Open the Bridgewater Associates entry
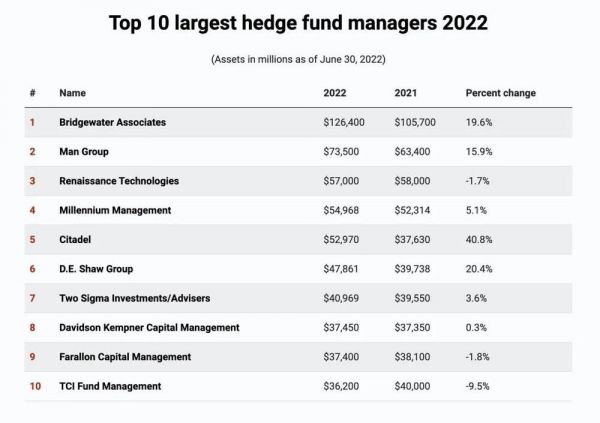600x423 pixels. click(x=112, y=122)
